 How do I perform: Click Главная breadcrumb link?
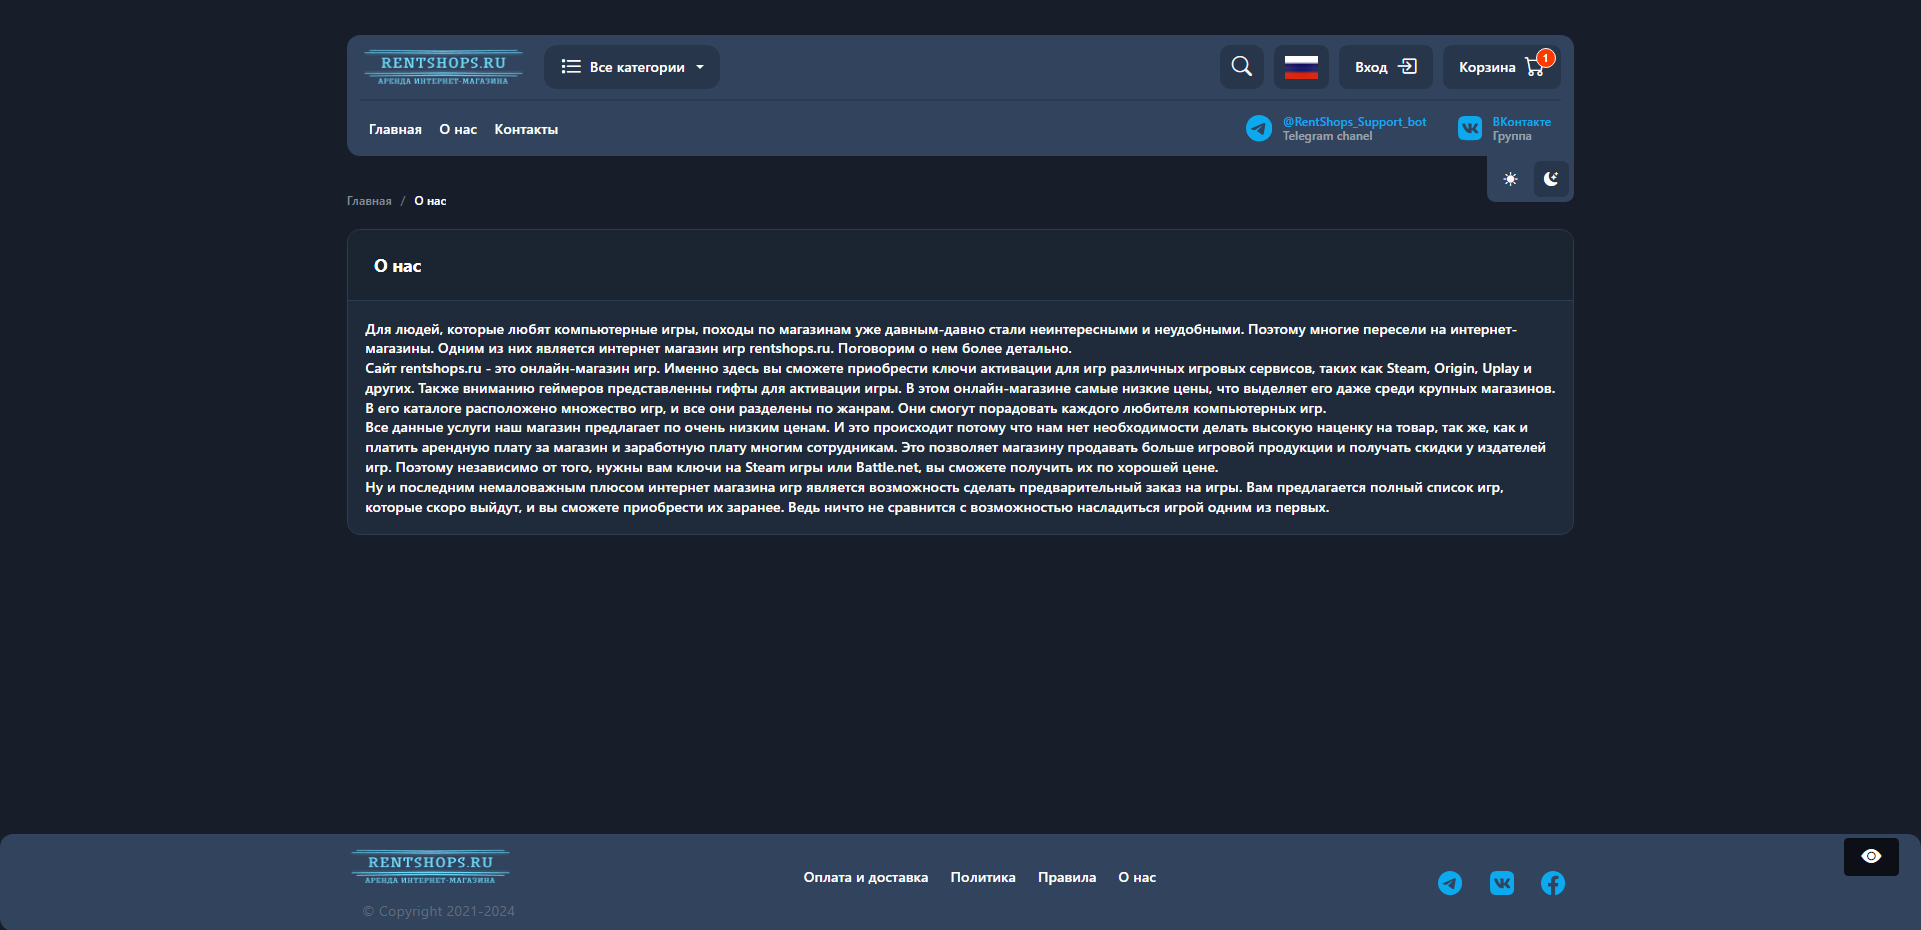point(369,201)
